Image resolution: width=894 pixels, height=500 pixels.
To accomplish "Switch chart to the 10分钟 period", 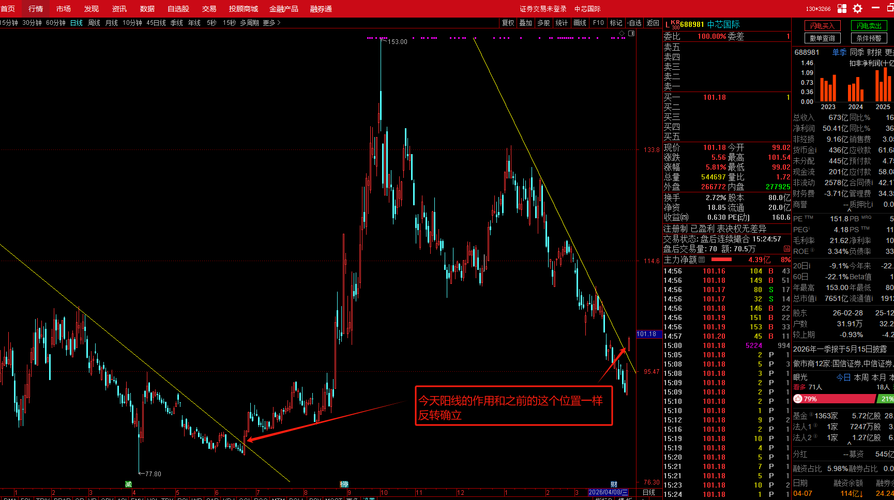I will coord(132,23).
